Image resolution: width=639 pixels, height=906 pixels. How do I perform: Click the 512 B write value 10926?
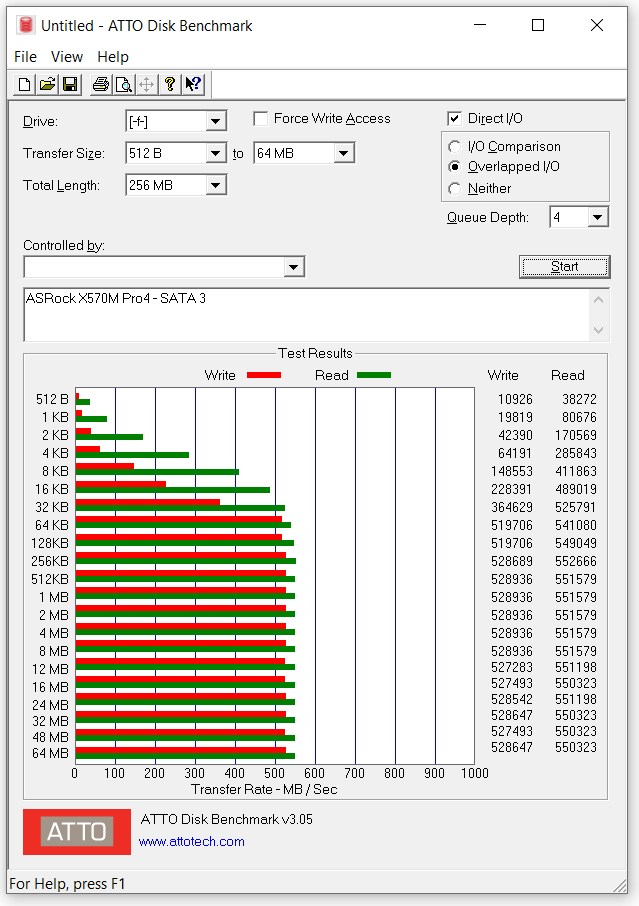(515, 399)
